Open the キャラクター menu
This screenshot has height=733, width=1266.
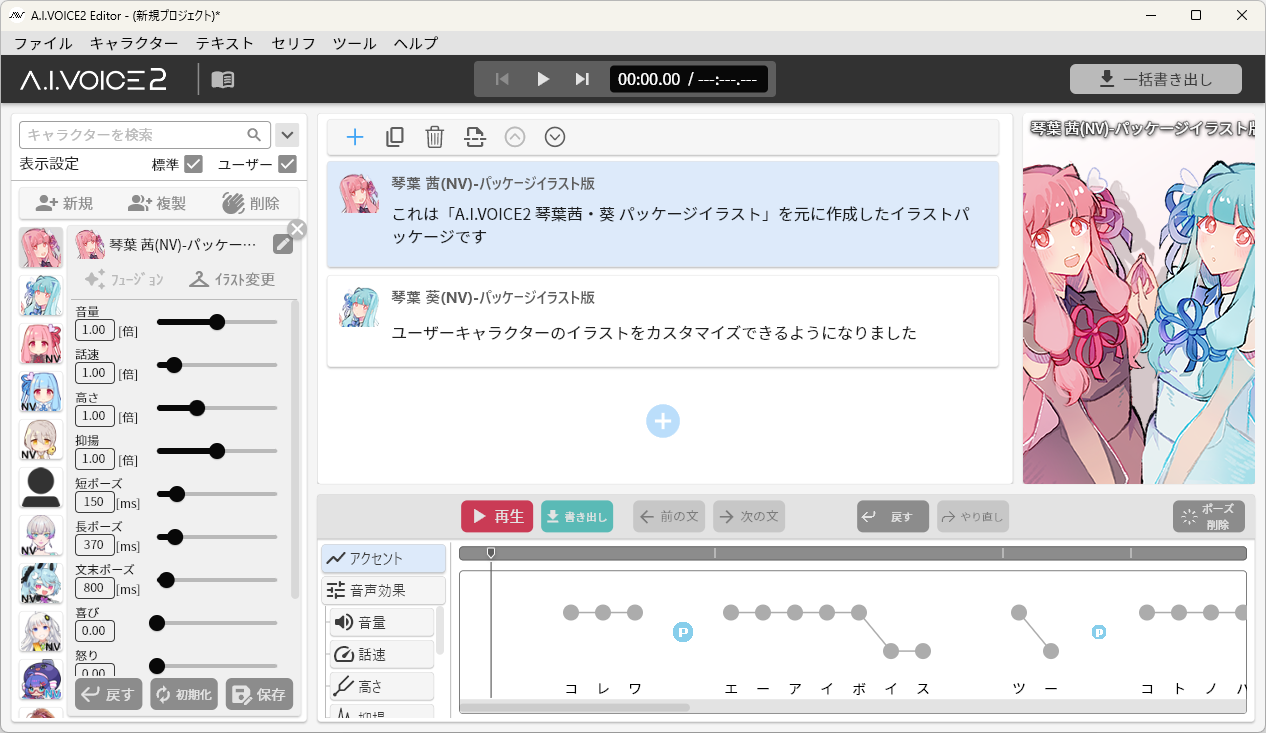(x=134, y=43)
